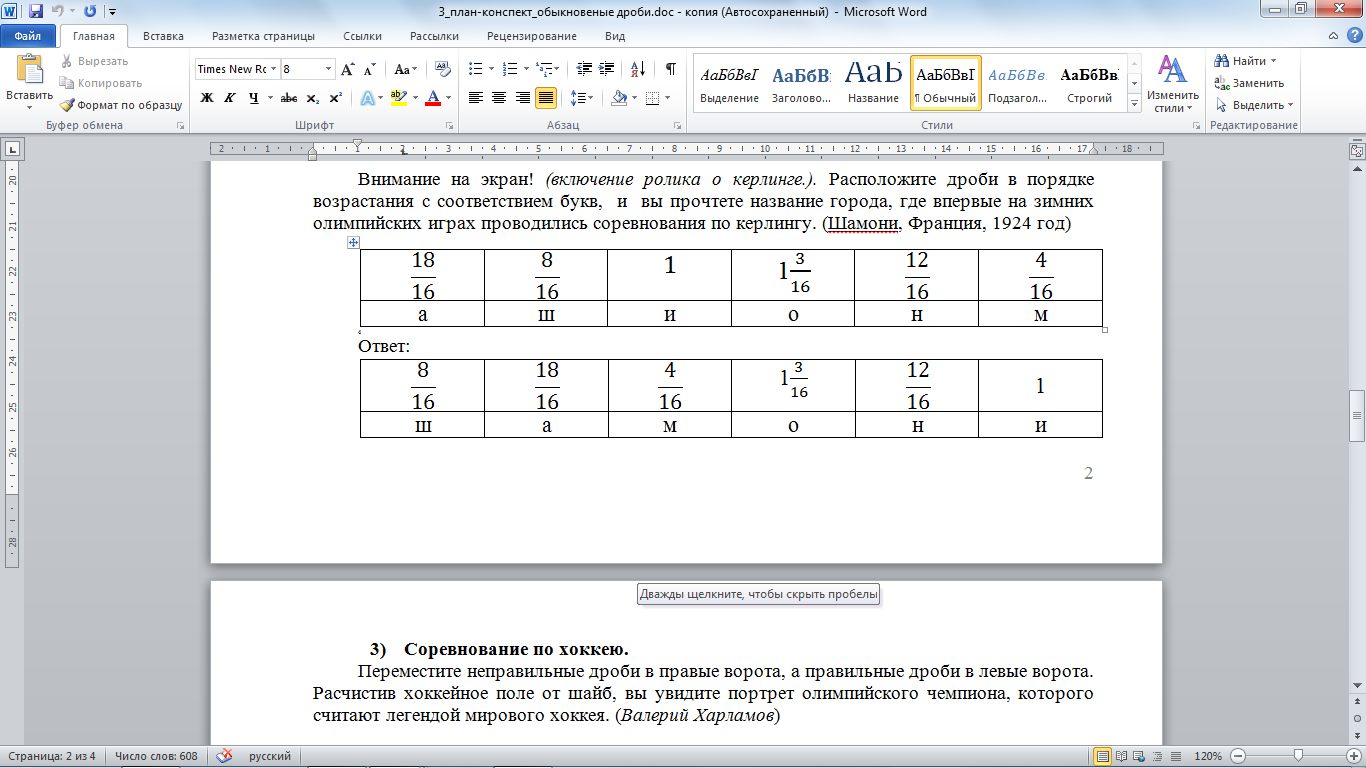Screen dimensions: 1366x768
Task: Click the vertical scrollbar thumb
Action: pyautogui.click(x=1357, y=415)
